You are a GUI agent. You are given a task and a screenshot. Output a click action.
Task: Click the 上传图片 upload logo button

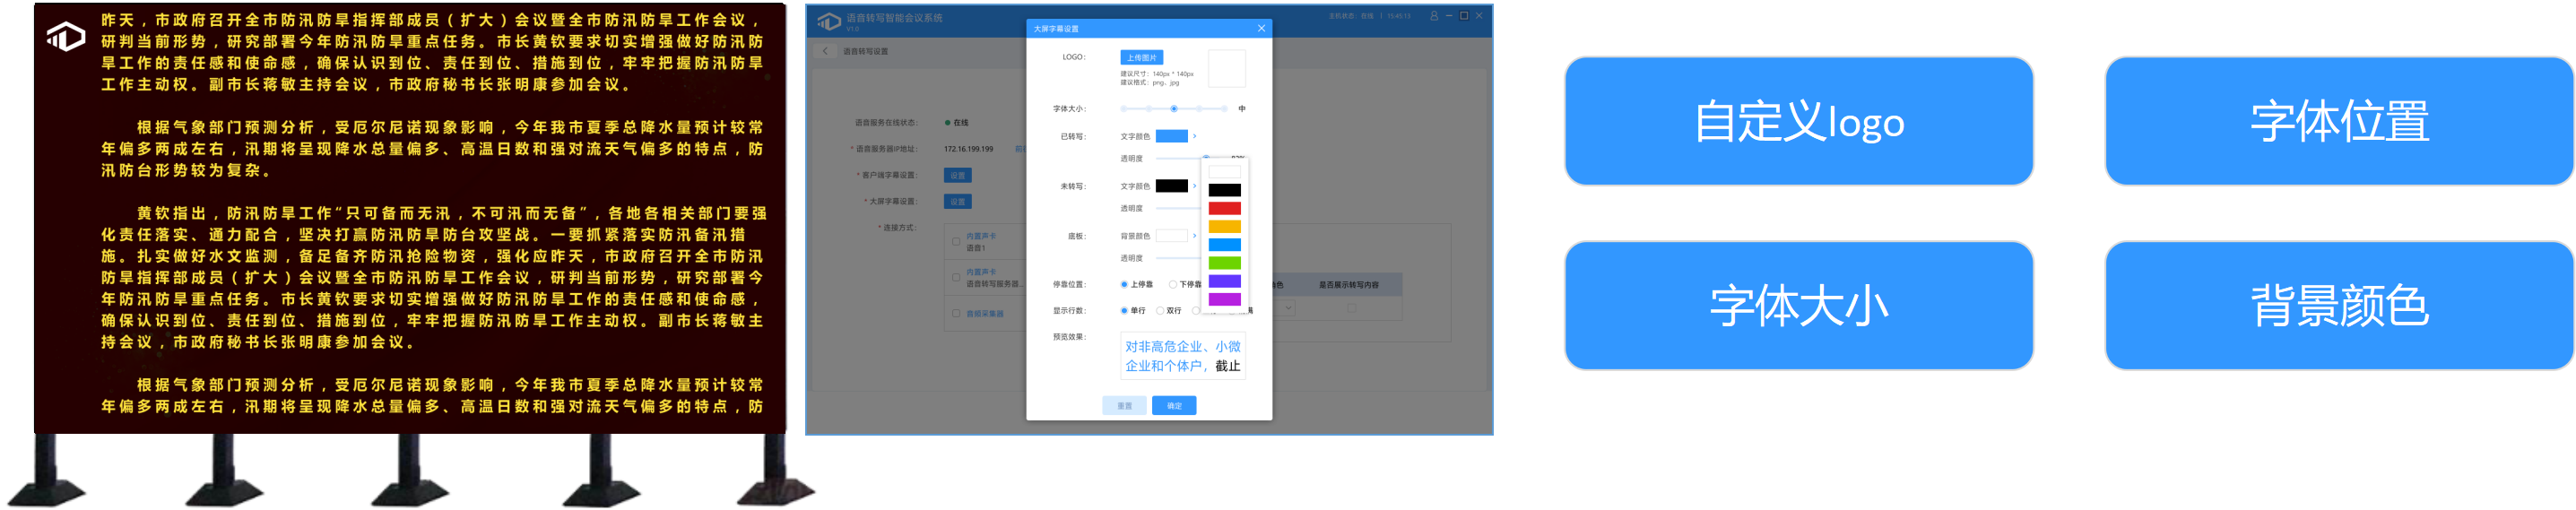1141,58
